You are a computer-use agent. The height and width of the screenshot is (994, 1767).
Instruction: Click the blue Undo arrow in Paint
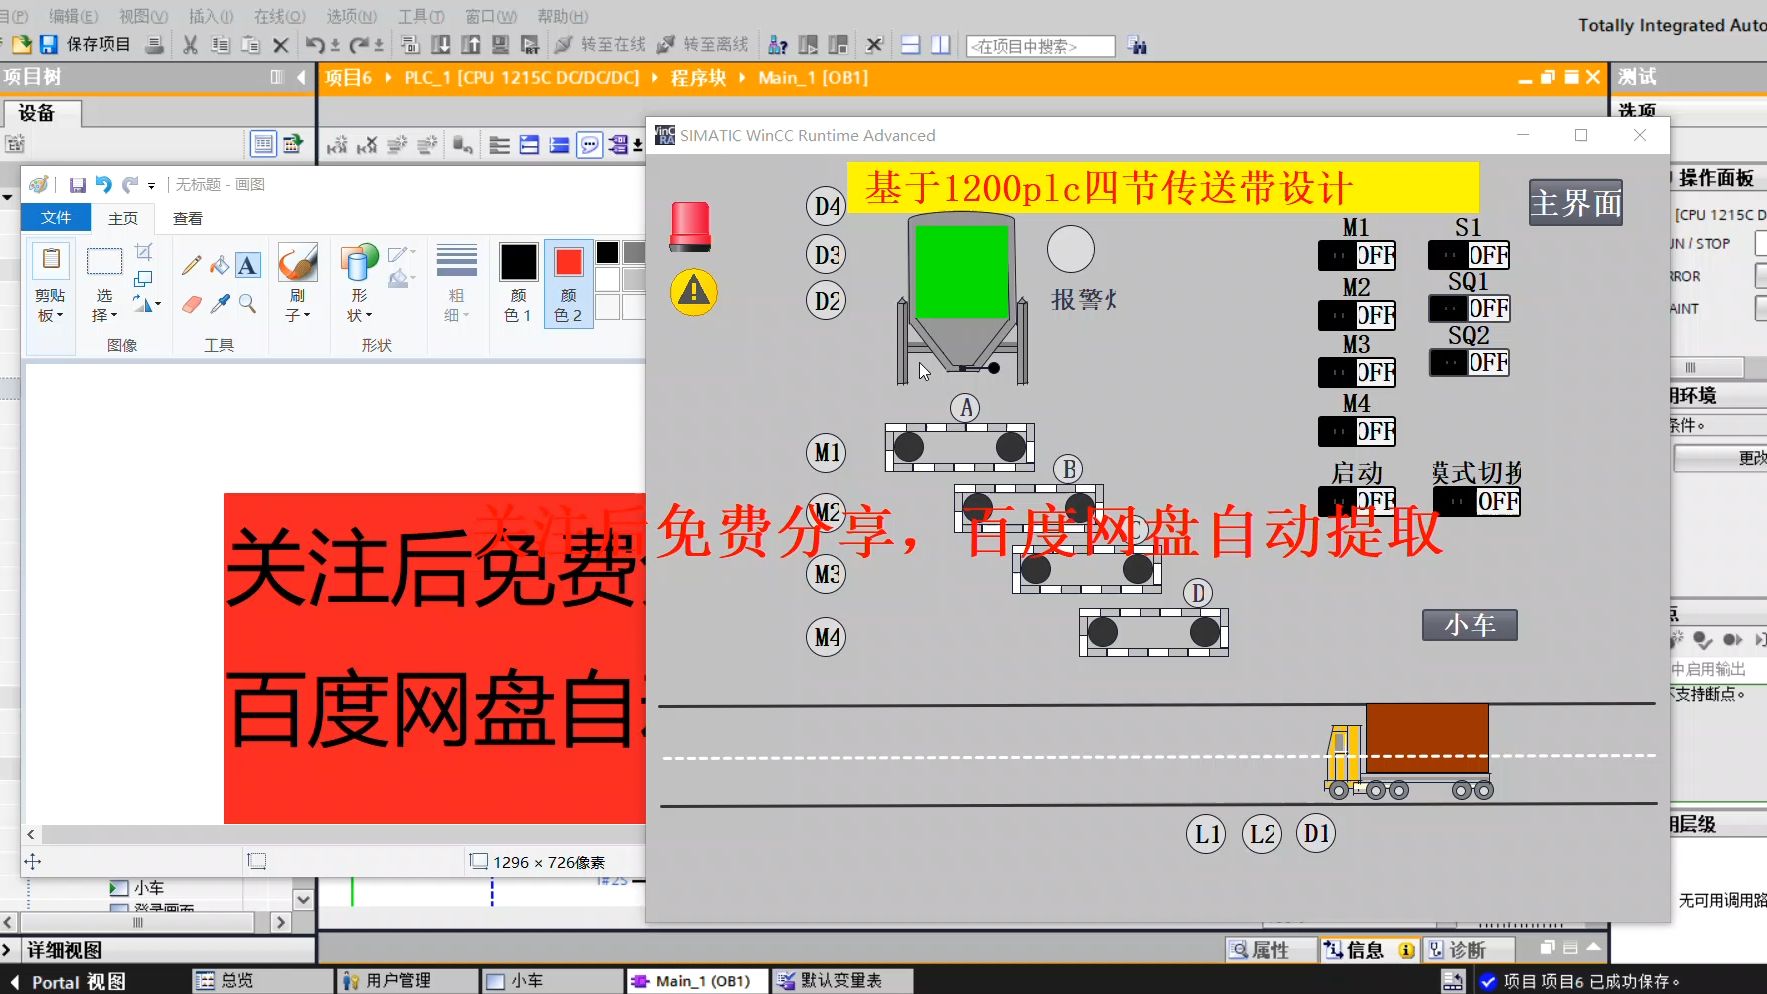pyautogui.click(x=103, y=185)
